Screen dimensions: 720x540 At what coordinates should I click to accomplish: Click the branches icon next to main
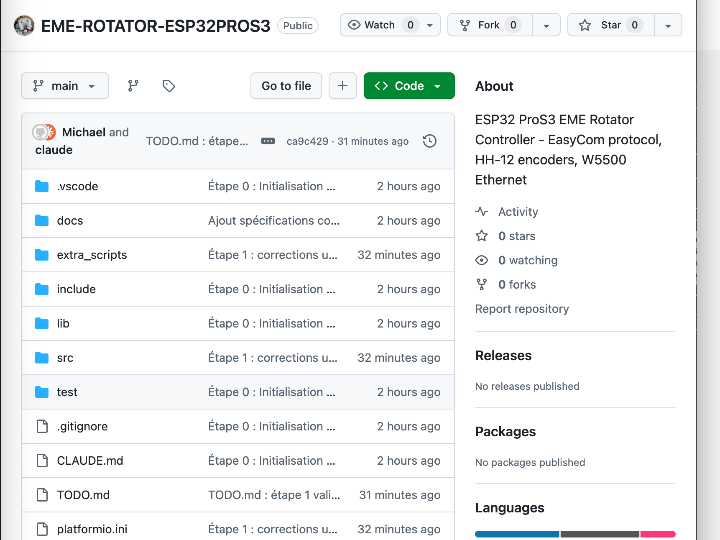pos(133,86)
